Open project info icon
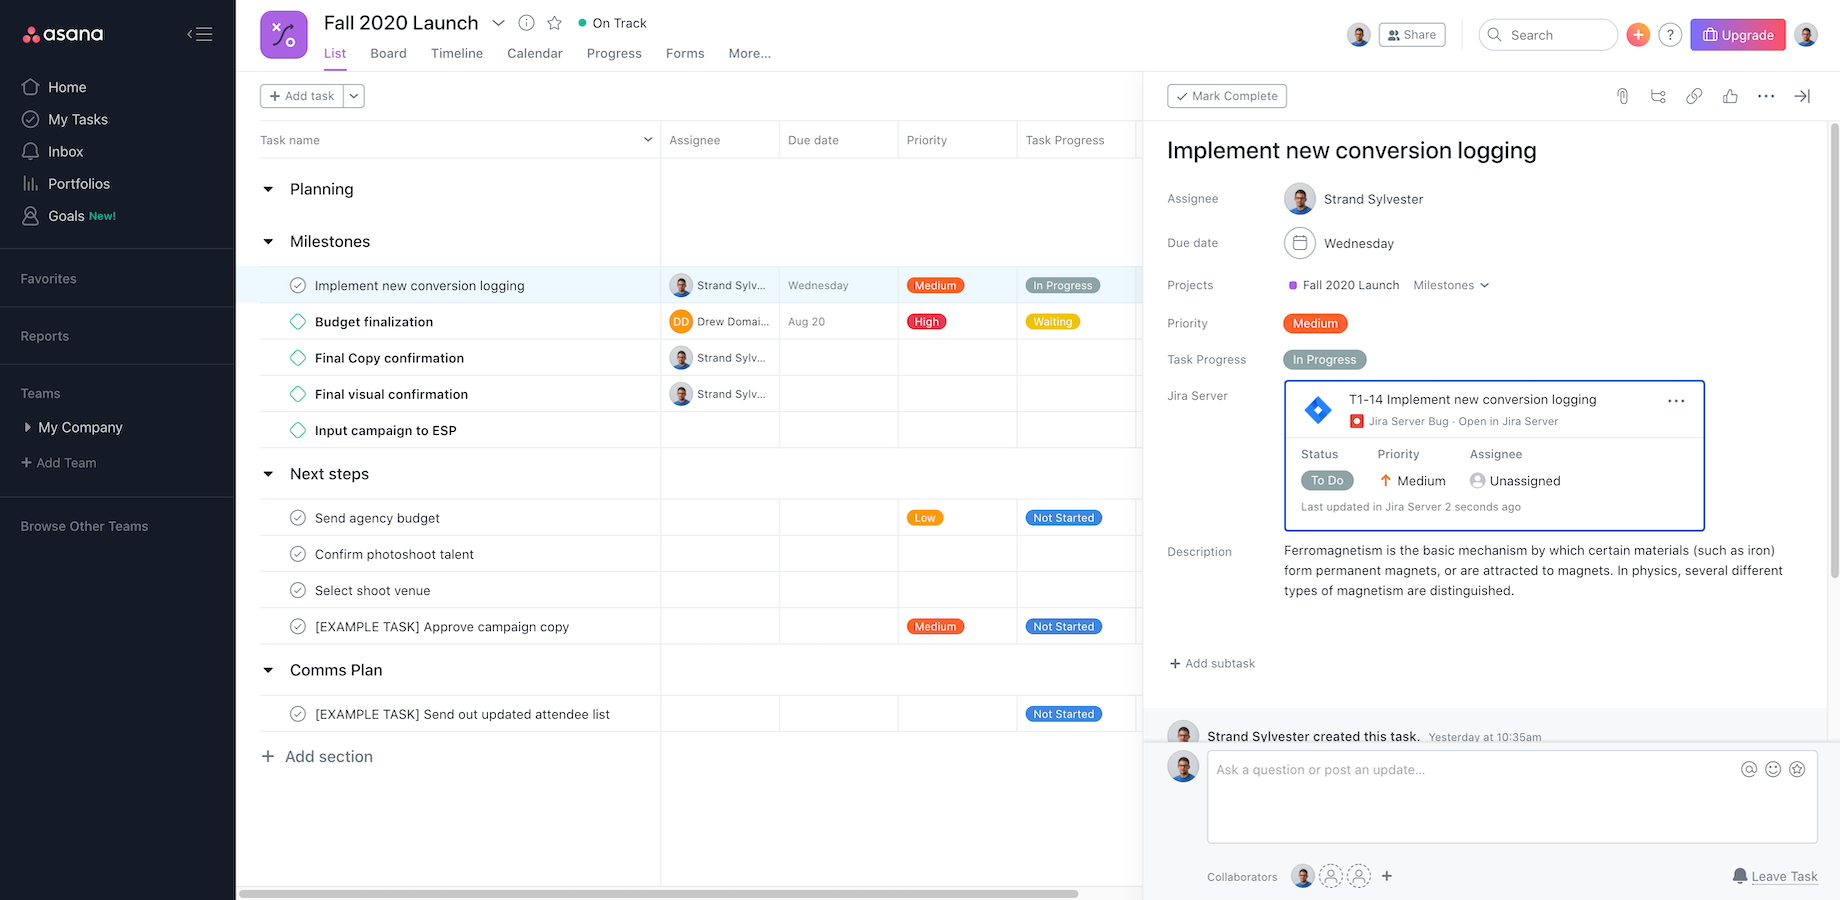 click(x=527, y=23)
